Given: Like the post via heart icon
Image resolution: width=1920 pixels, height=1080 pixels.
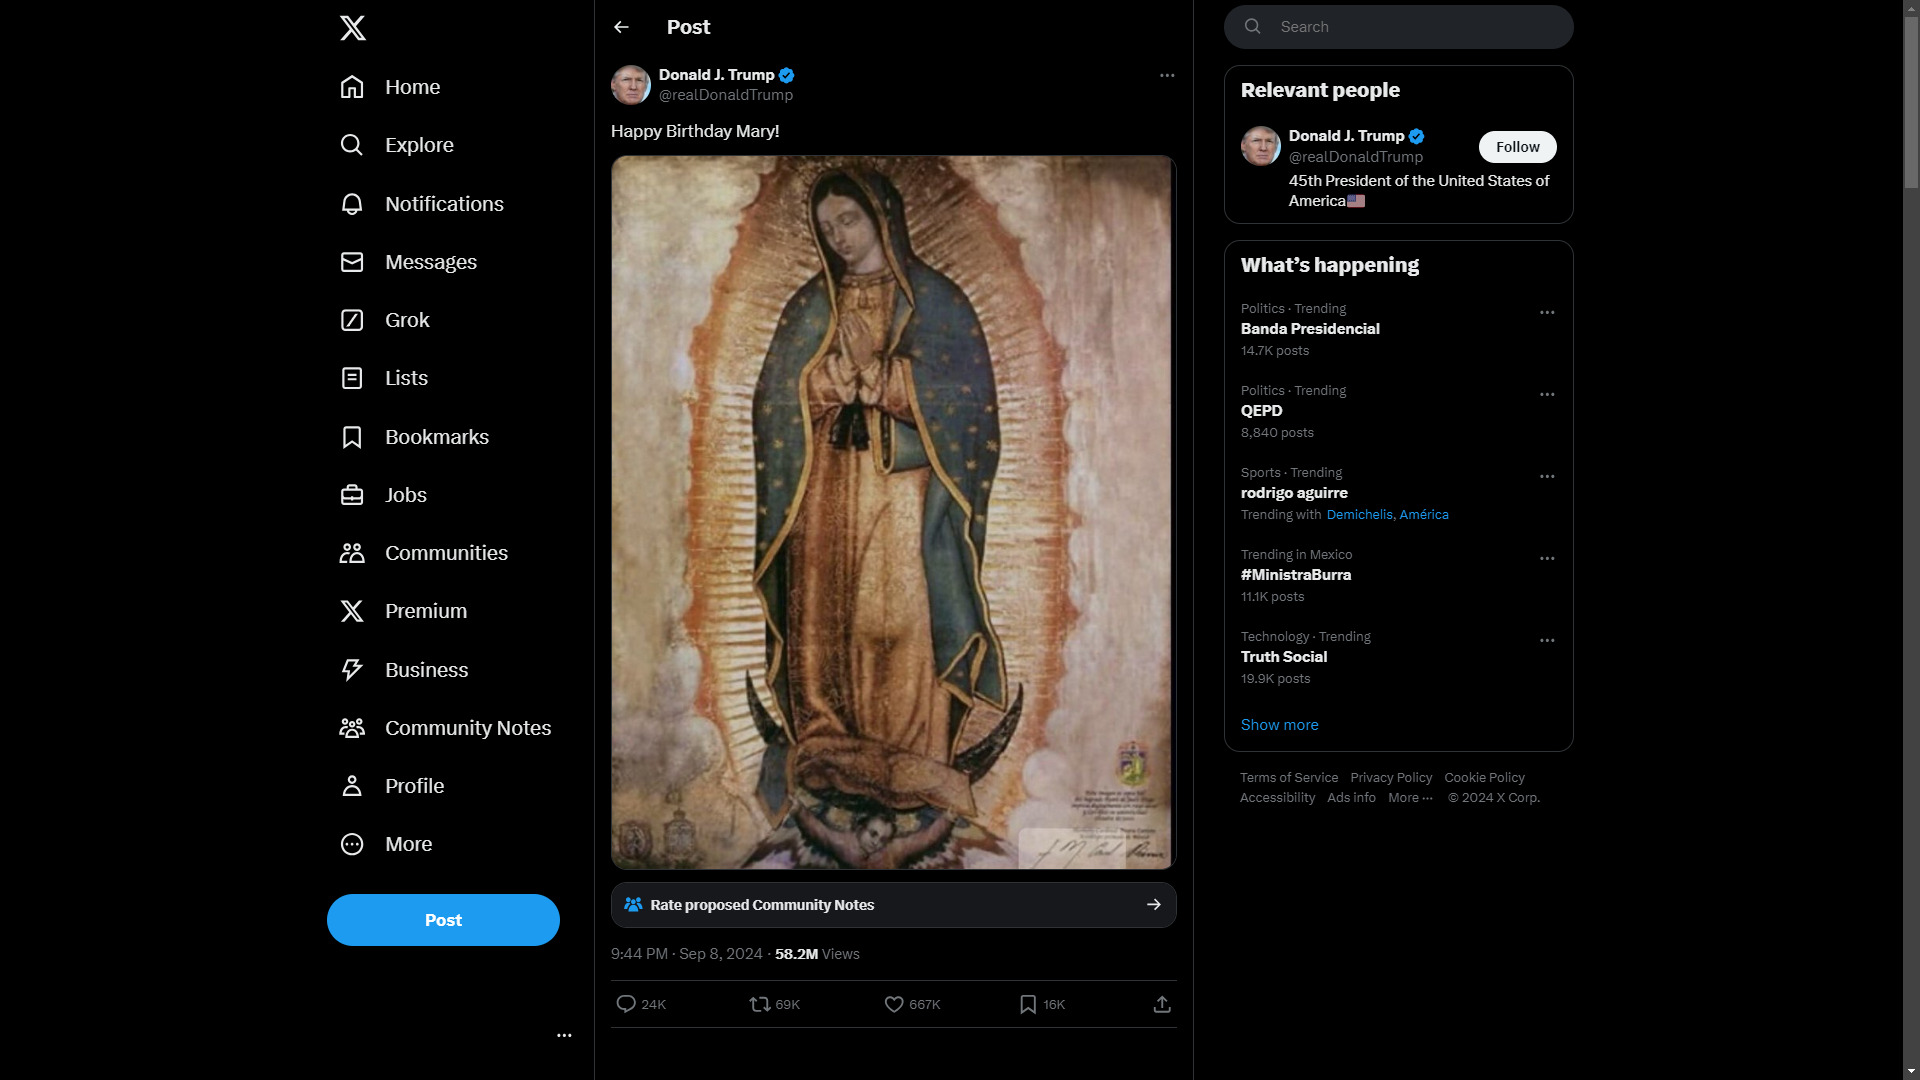Looking at the screenshot, I should [x=894, y=1004].
